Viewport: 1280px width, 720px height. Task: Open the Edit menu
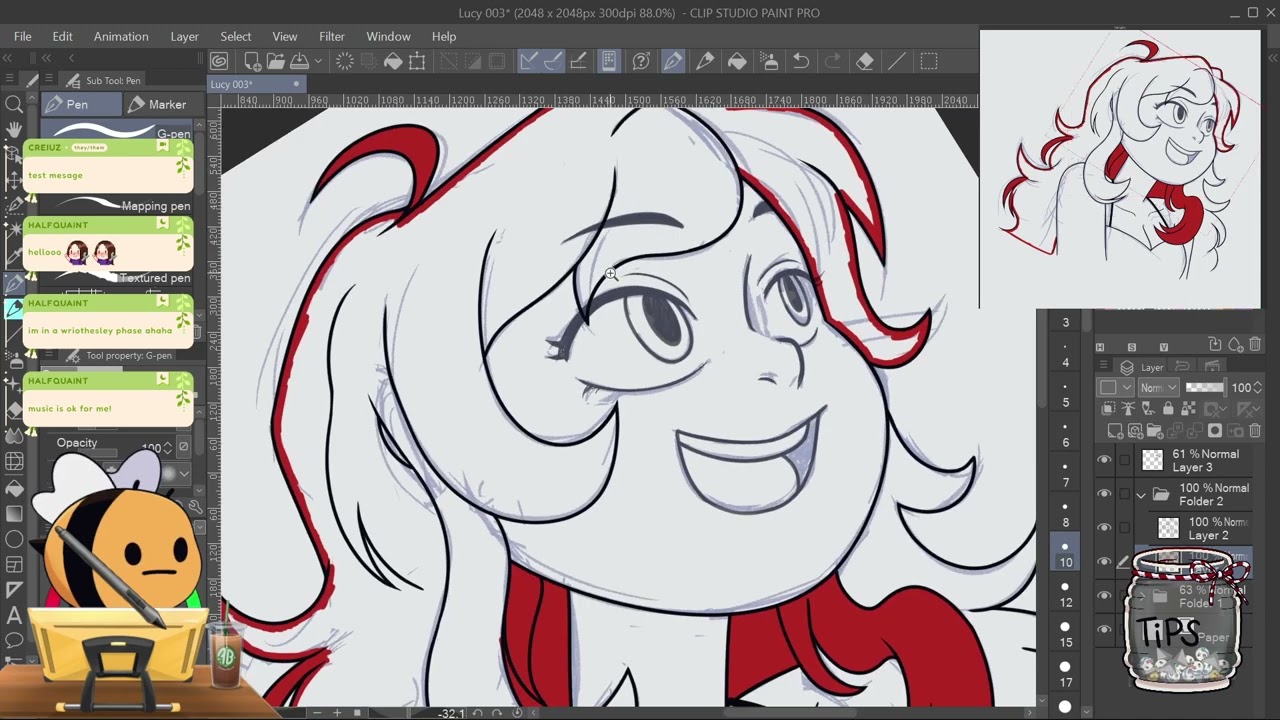(62, 36)
